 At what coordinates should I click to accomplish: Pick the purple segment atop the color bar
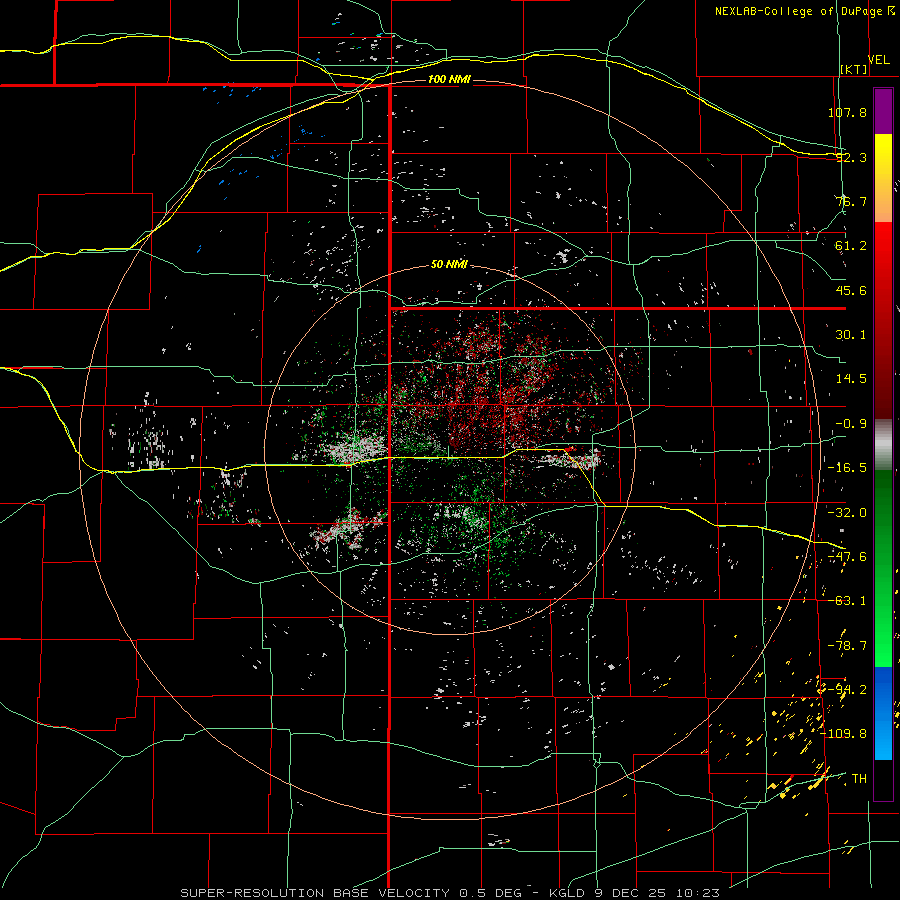883,112
